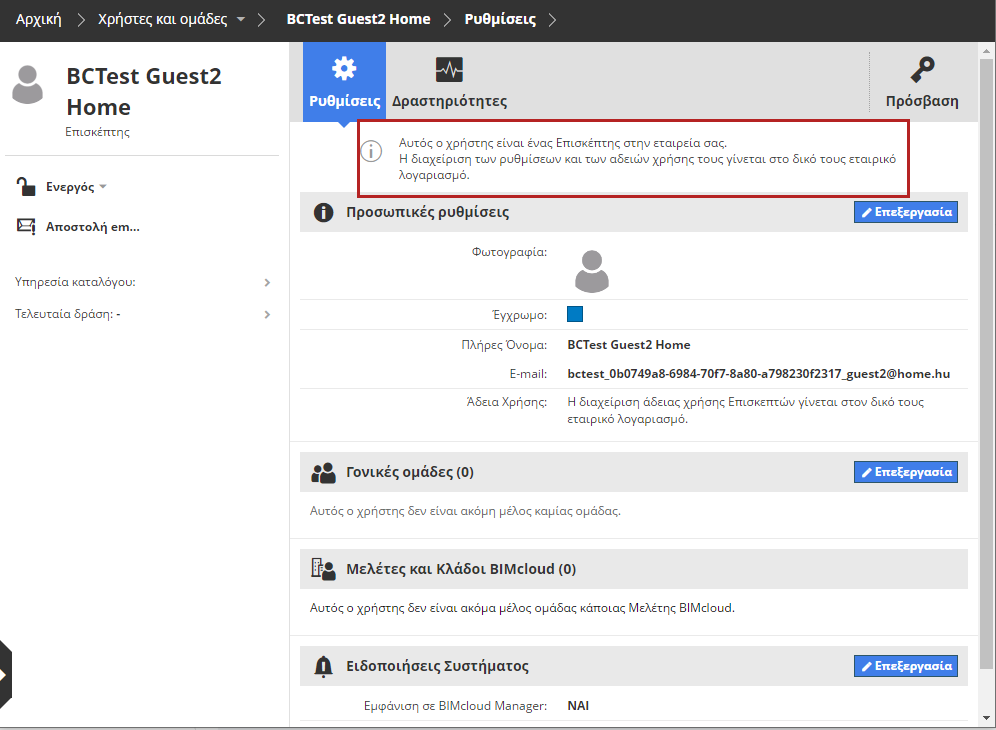
Task: Click the send email envelope icon
Action: click(26, 227)
